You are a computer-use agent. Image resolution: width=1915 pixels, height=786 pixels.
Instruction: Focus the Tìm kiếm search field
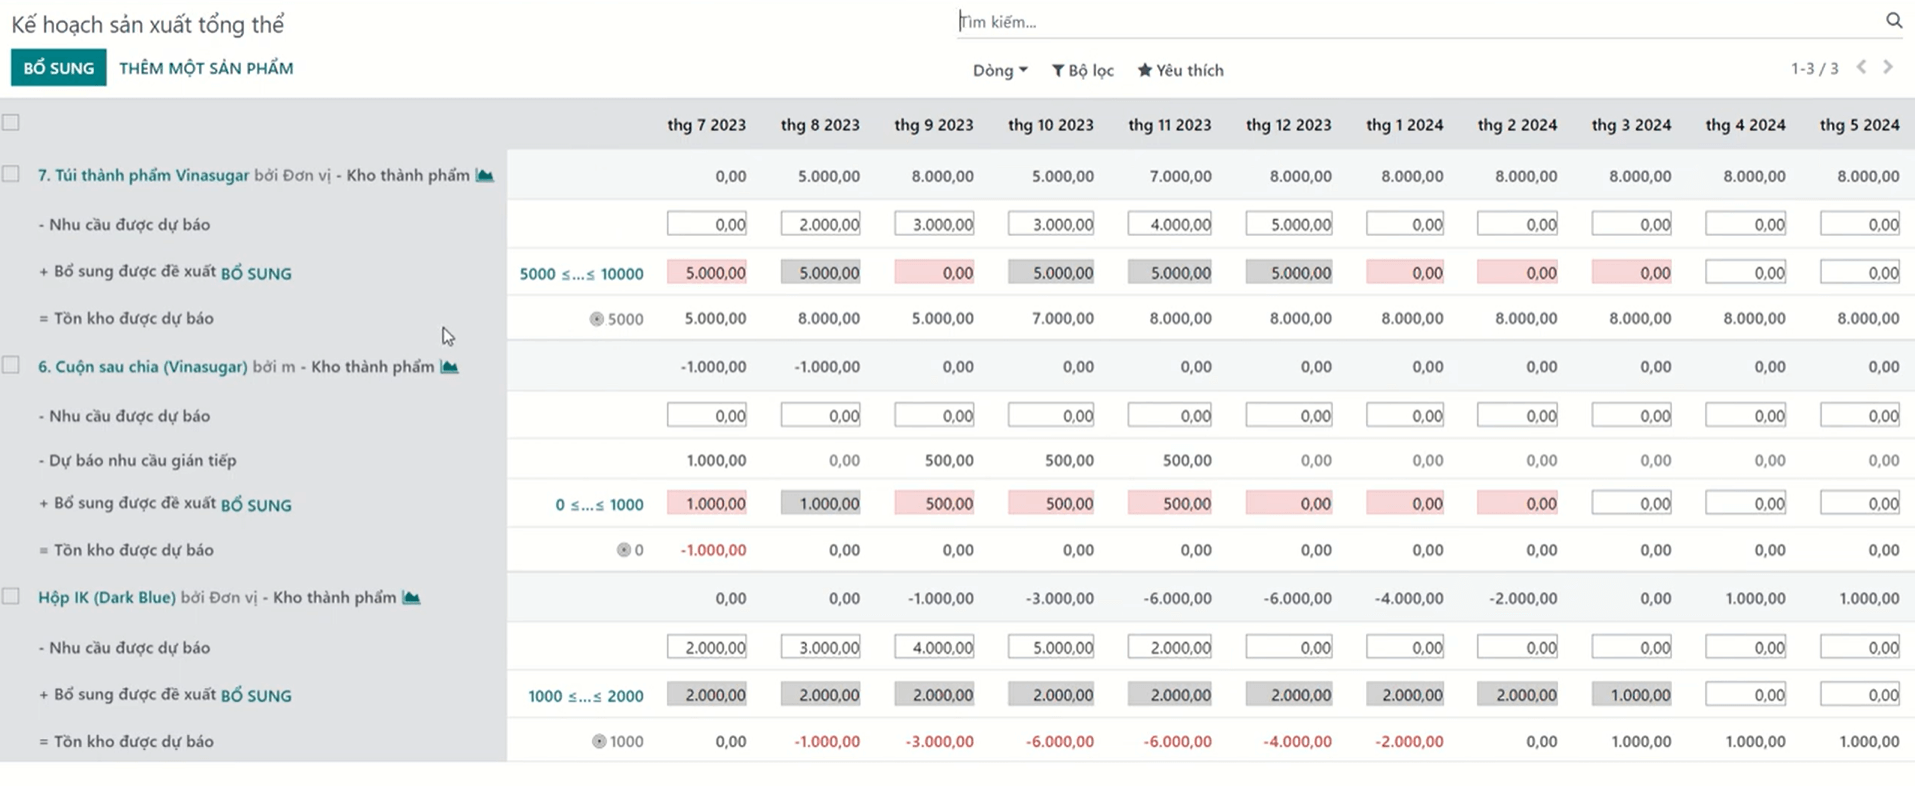coord(1400,21)
